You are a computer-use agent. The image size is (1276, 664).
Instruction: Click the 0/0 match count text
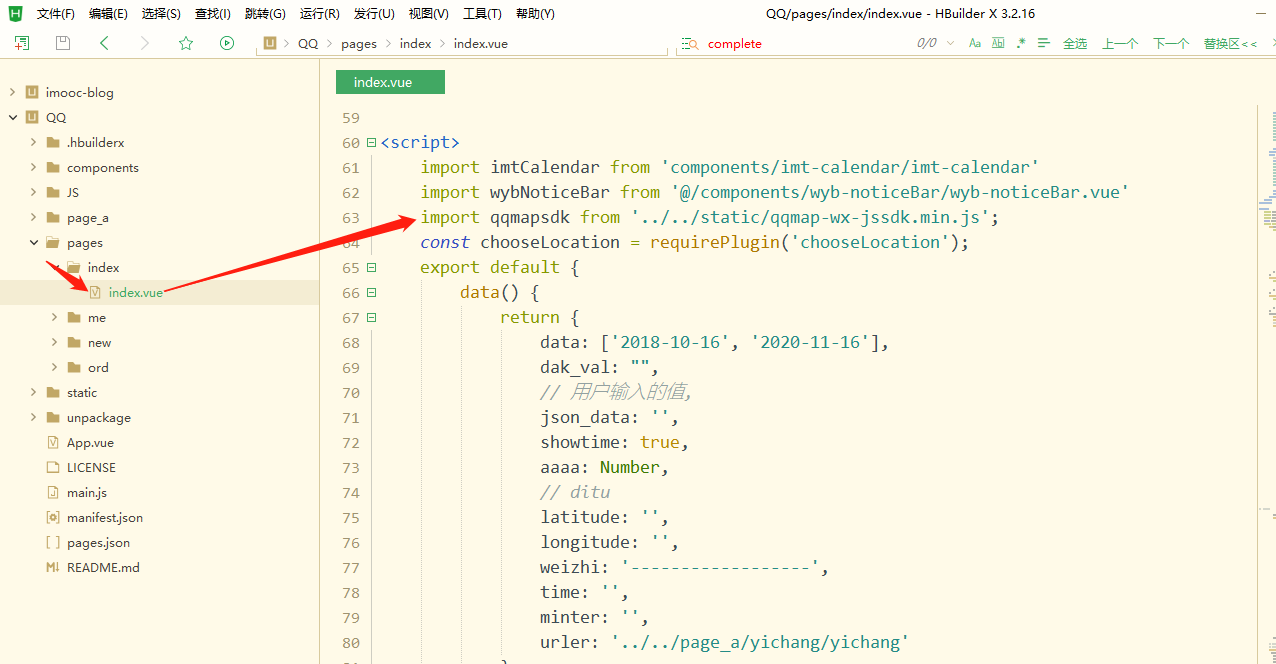927,43
